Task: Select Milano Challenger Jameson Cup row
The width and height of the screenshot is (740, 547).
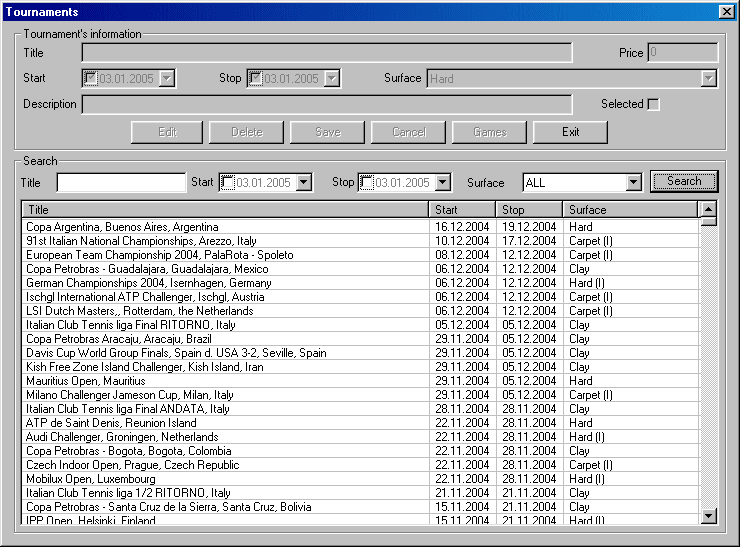Action: (360, 395)
